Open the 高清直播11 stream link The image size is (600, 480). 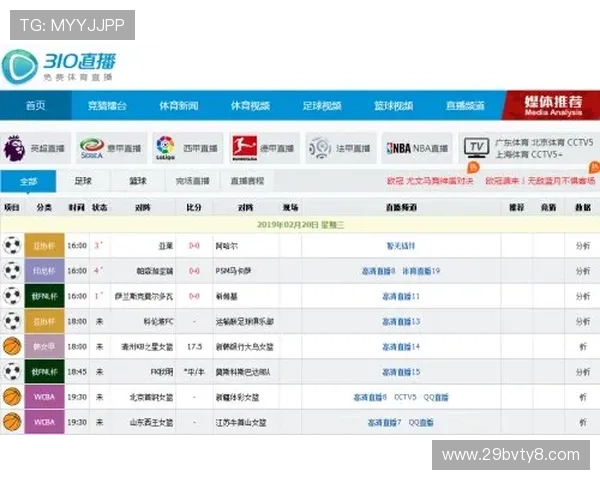point(401,296)
